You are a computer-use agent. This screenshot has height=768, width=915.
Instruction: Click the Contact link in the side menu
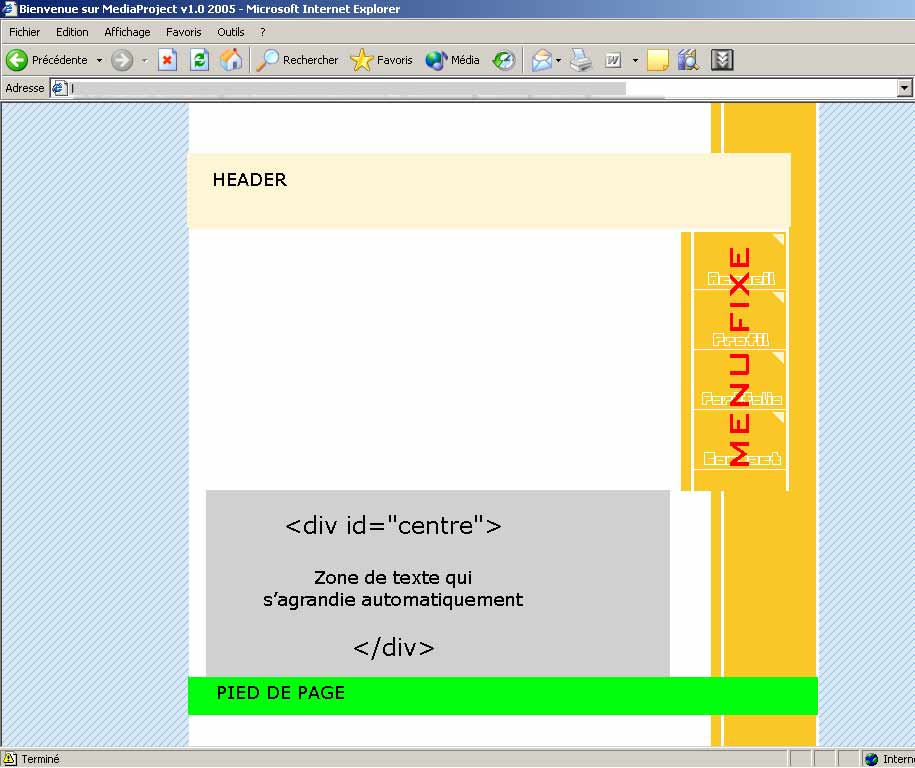741,458
